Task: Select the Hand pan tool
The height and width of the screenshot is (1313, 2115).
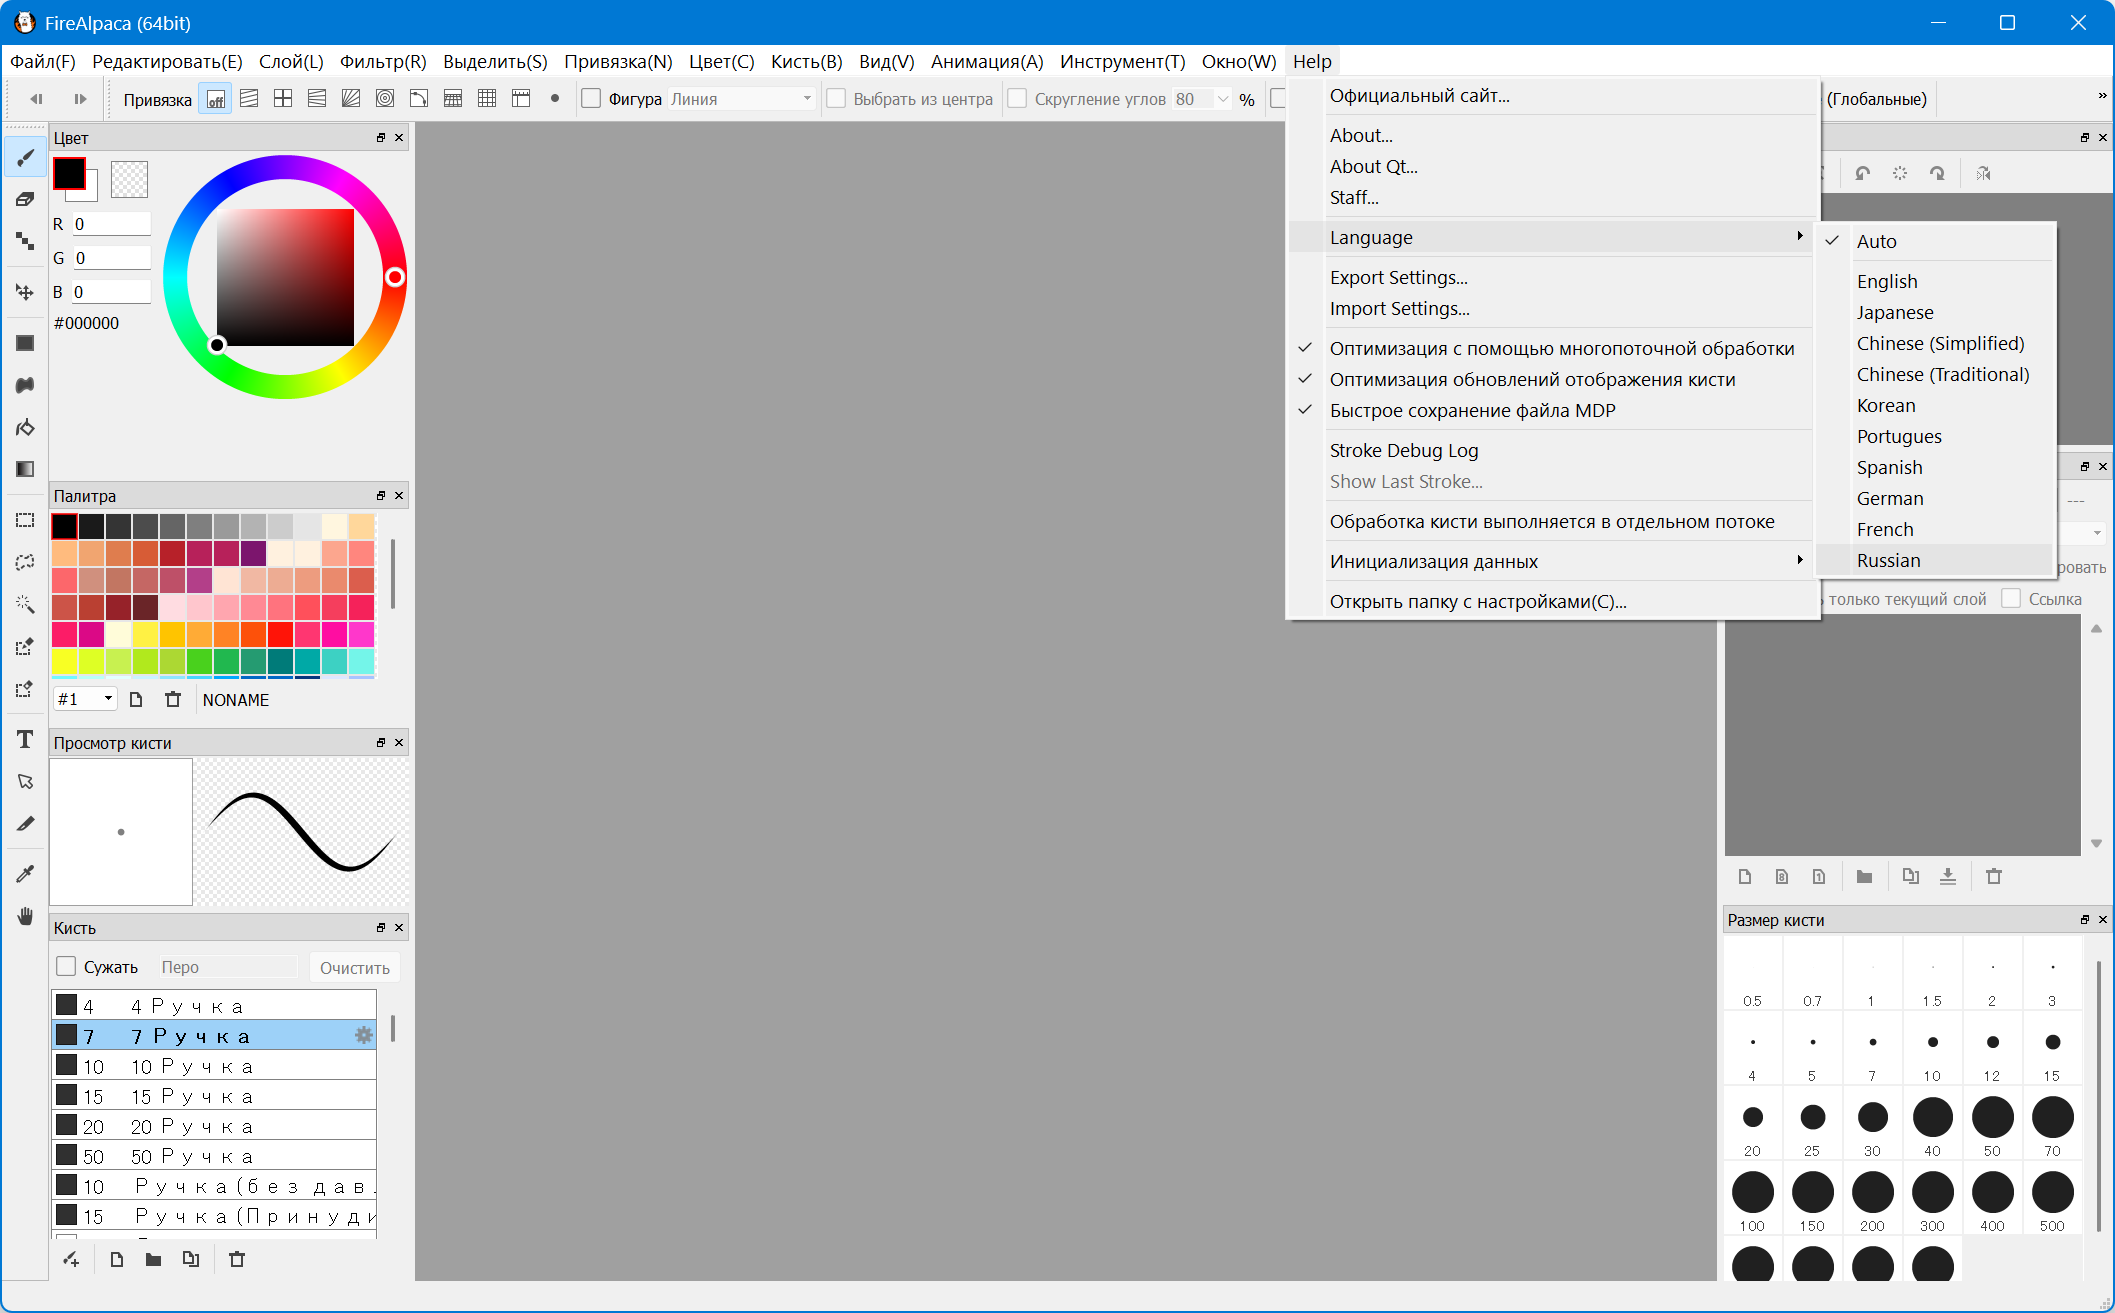Action: [25, 916]
